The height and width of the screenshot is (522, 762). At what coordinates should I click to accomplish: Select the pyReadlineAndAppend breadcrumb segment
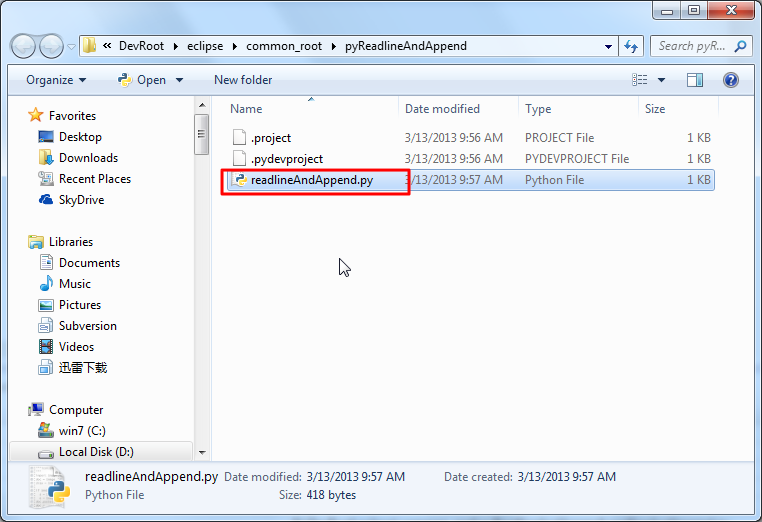(406, 46)
